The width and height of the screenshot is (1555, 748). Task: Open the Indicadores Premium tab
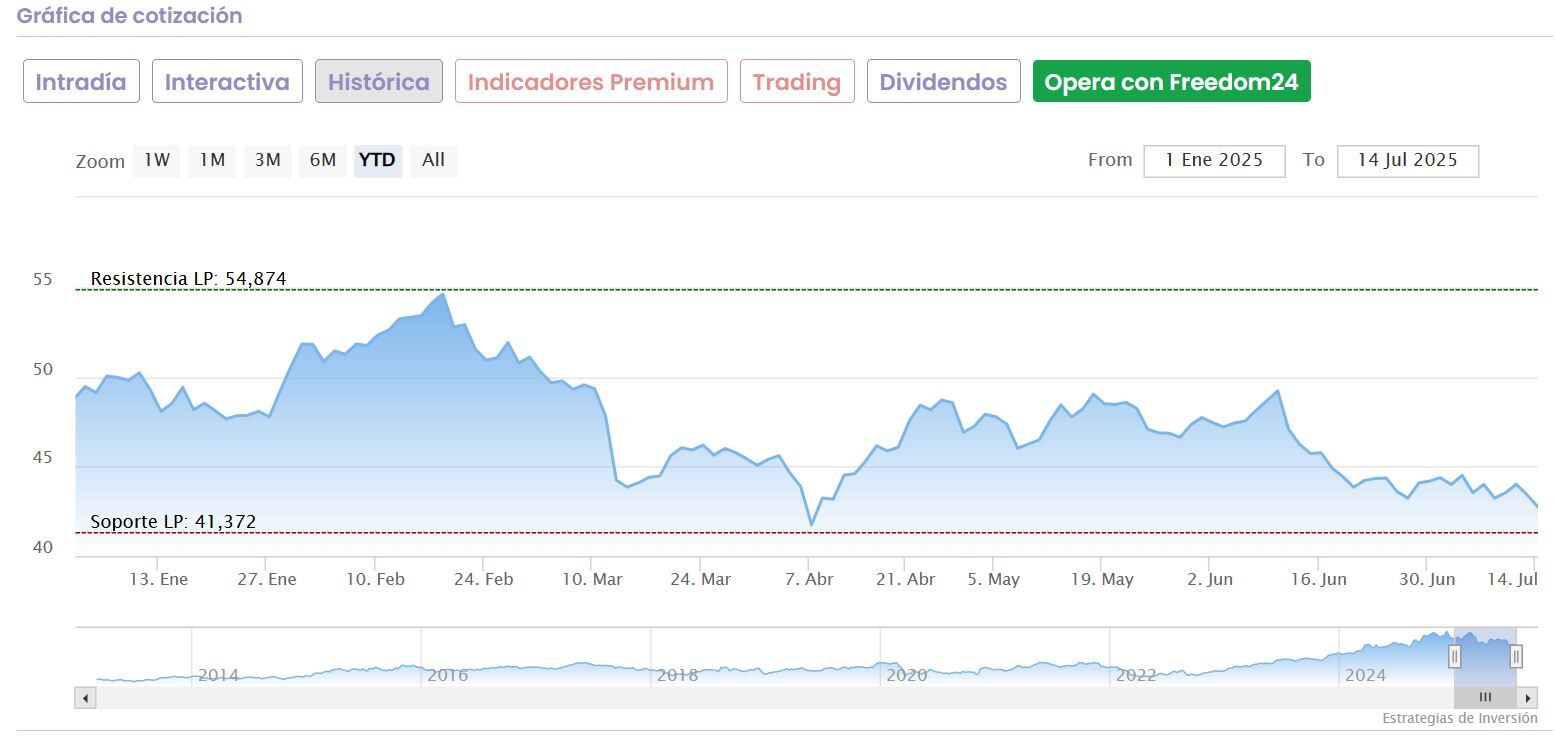tap(591, 82)
